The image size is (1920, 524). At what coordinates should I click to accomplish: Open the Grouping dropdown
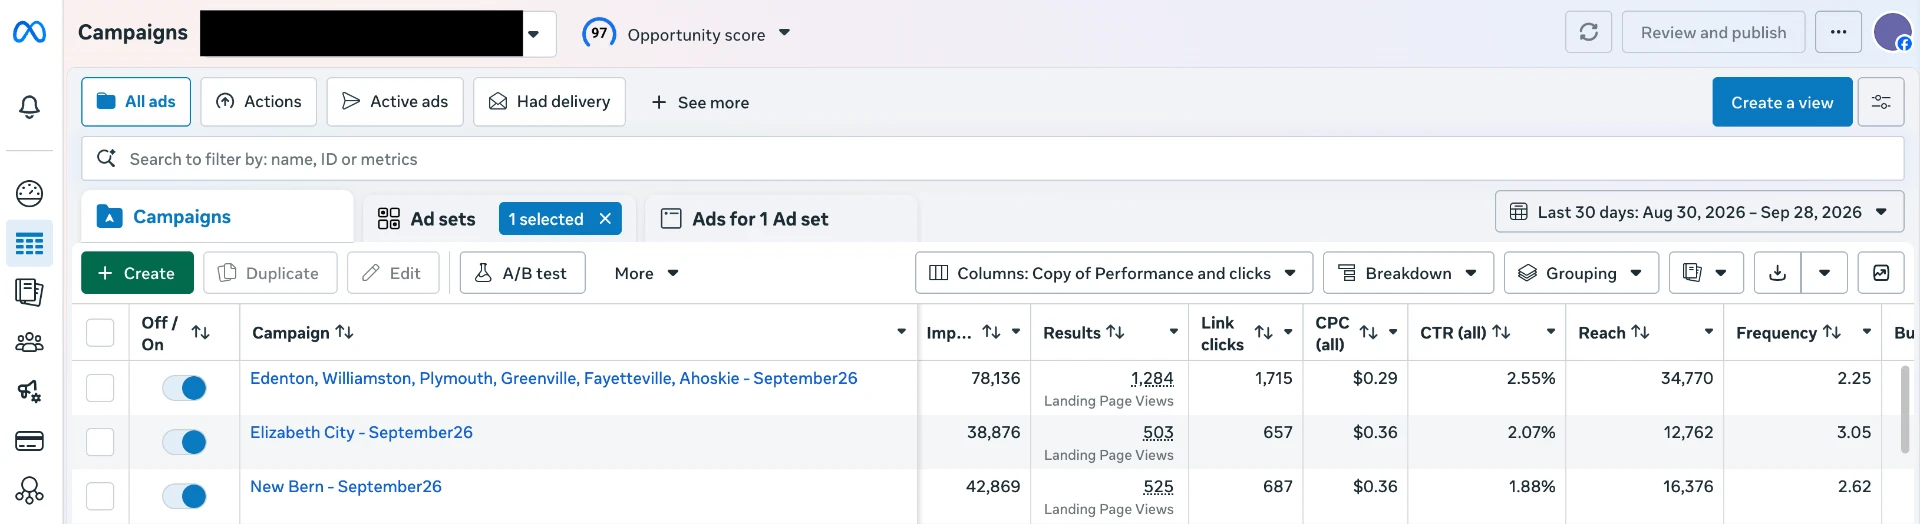click(x=1581, y=273)
